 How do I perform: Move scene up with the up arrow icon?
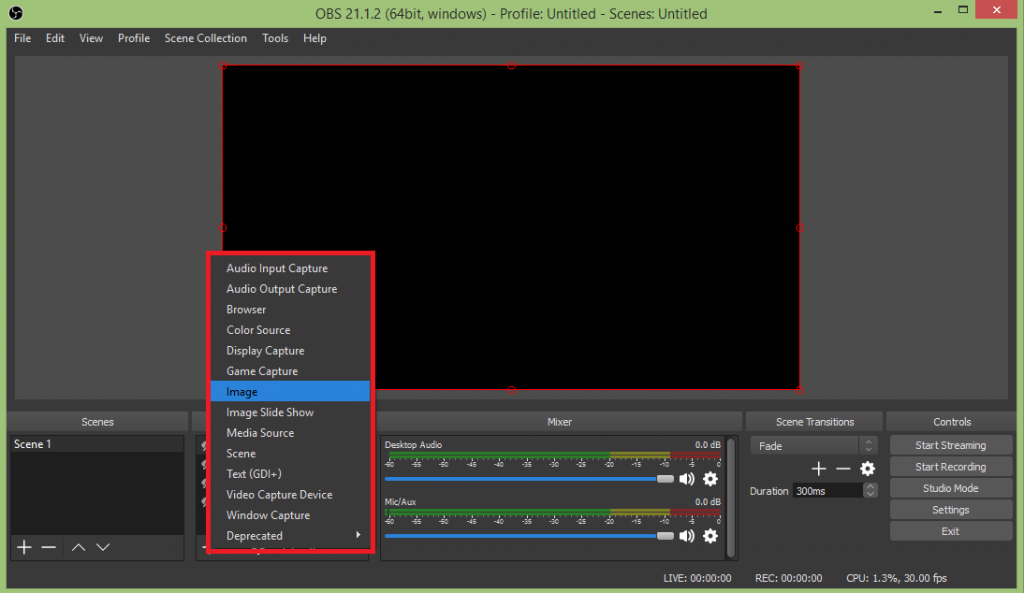tap(77, 547)
